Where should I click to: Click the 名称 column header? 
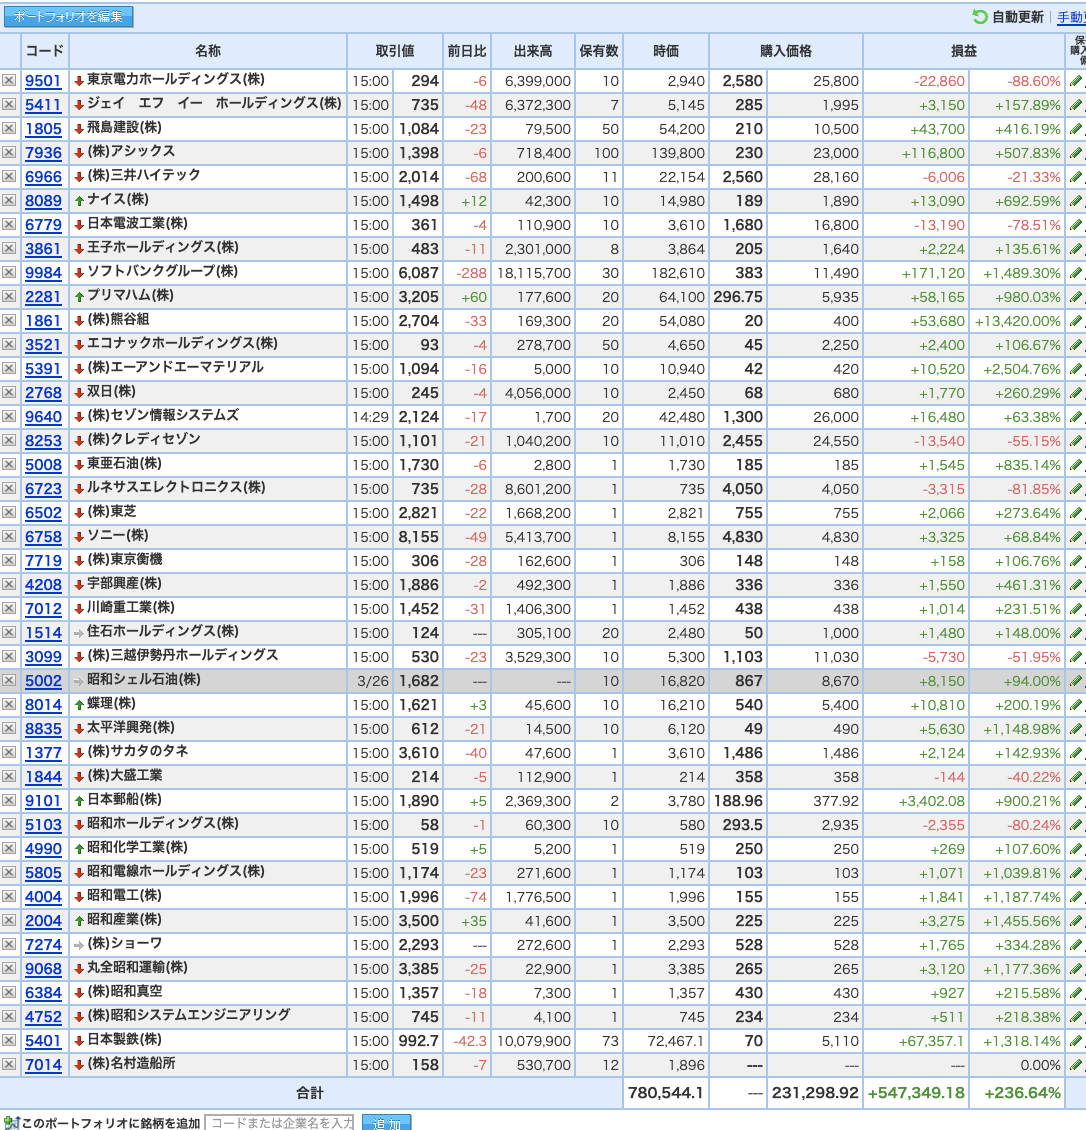[208, 50]
